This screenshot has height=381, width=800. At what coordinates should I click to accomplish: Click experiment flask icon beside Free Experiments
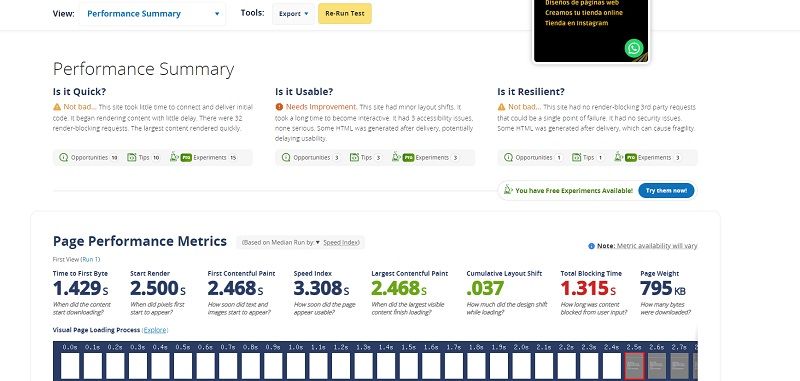(x=508, y=190)
